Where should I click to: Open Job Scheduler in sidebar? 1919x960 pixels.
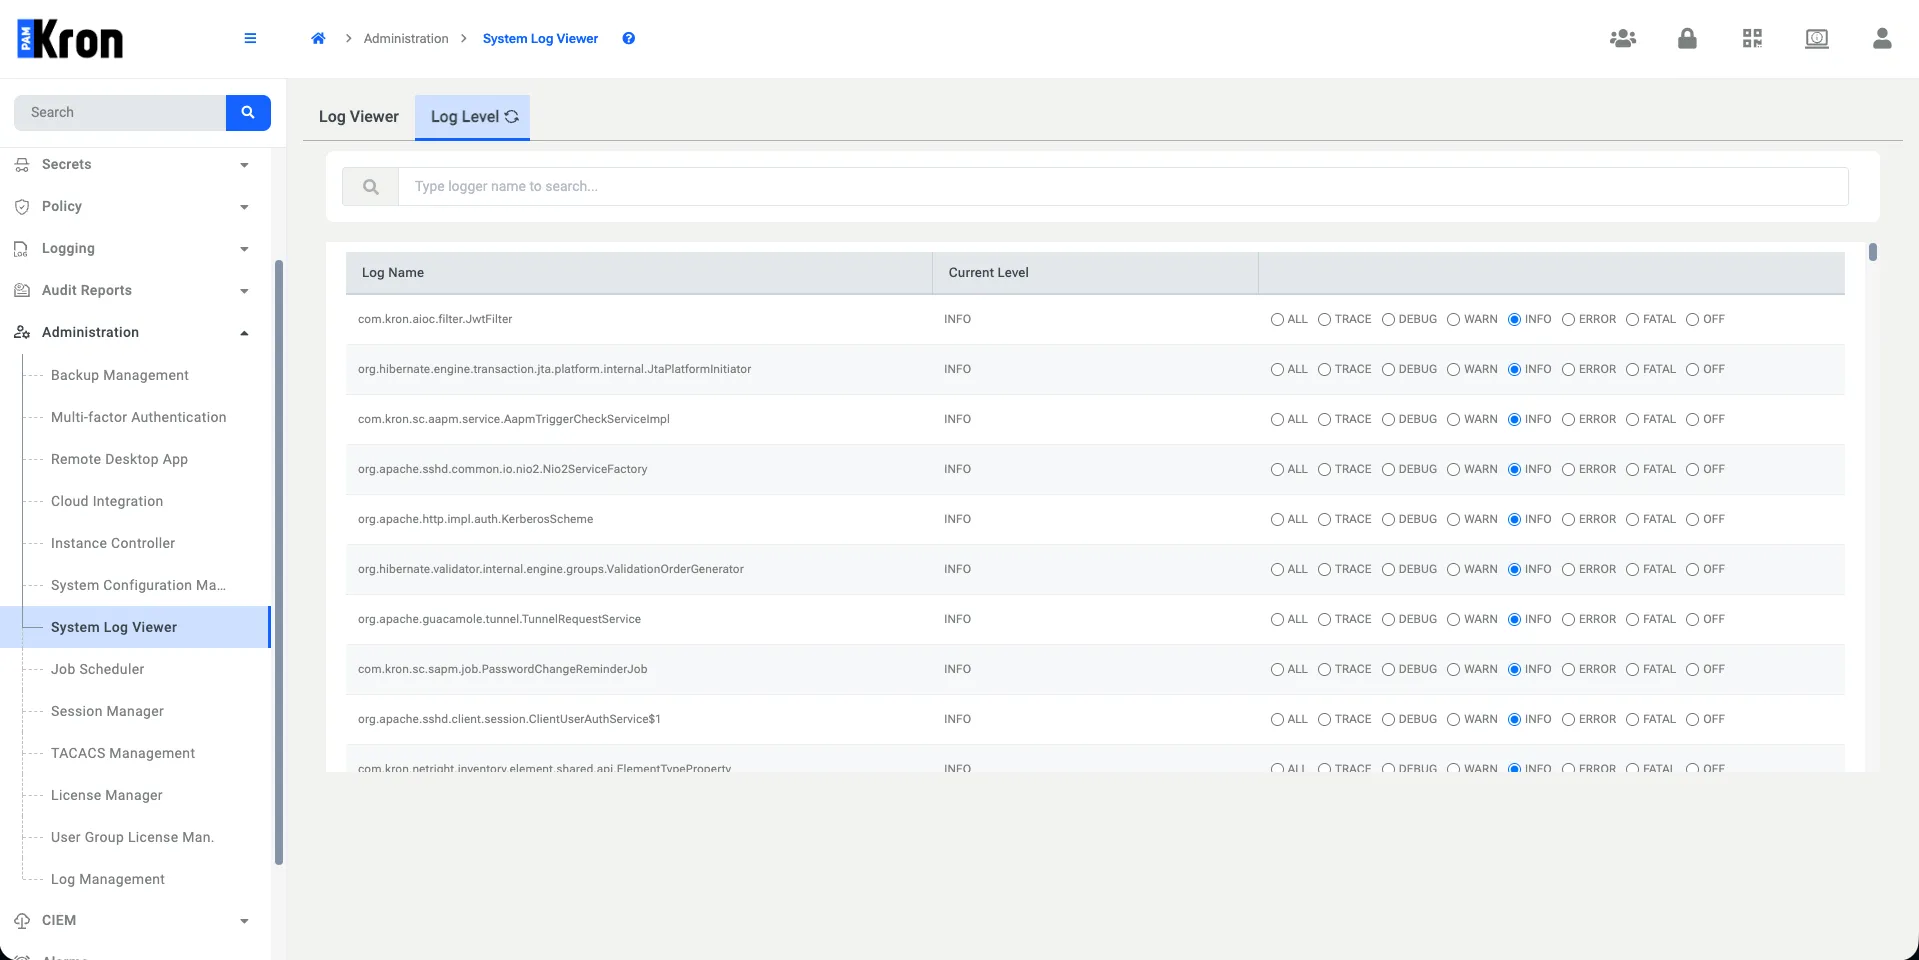point(98,669)
